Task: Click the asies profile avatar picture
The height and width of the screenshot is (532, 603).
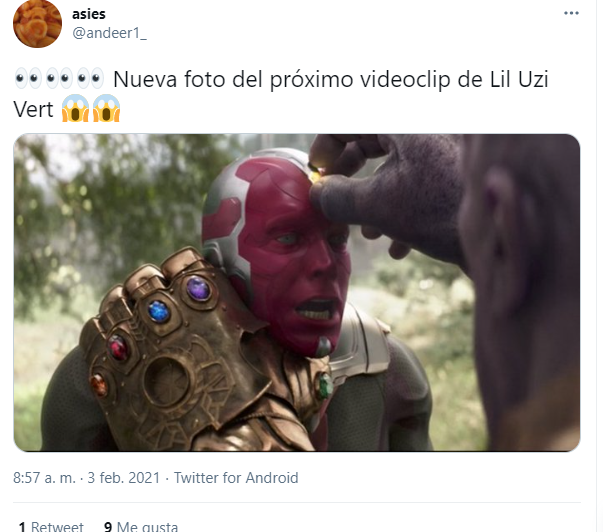Action: click(x=37, y=24)
